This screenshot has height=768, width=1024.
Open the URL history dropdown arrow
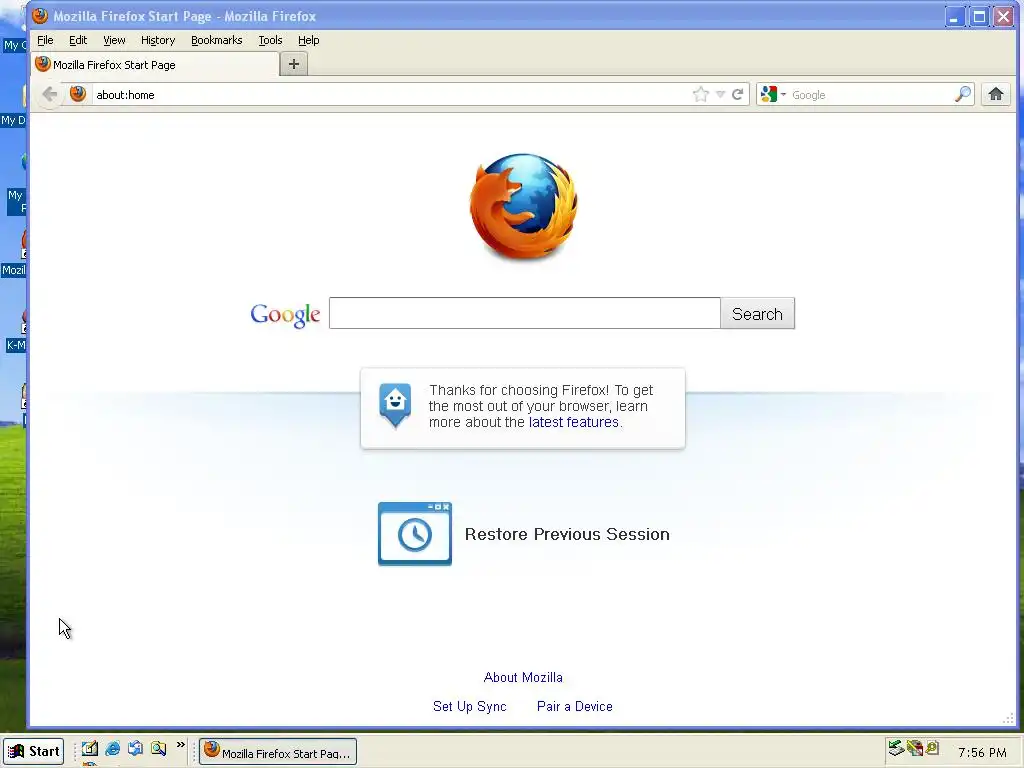[720, 95]
